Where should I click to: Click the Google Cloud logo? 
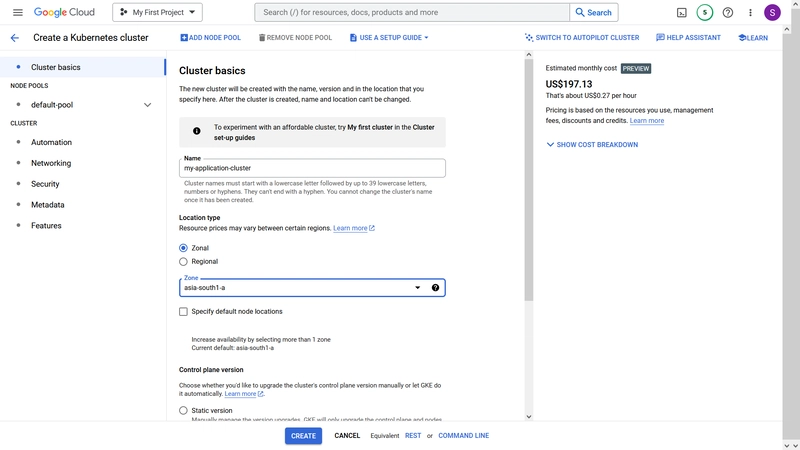[64, 12]
